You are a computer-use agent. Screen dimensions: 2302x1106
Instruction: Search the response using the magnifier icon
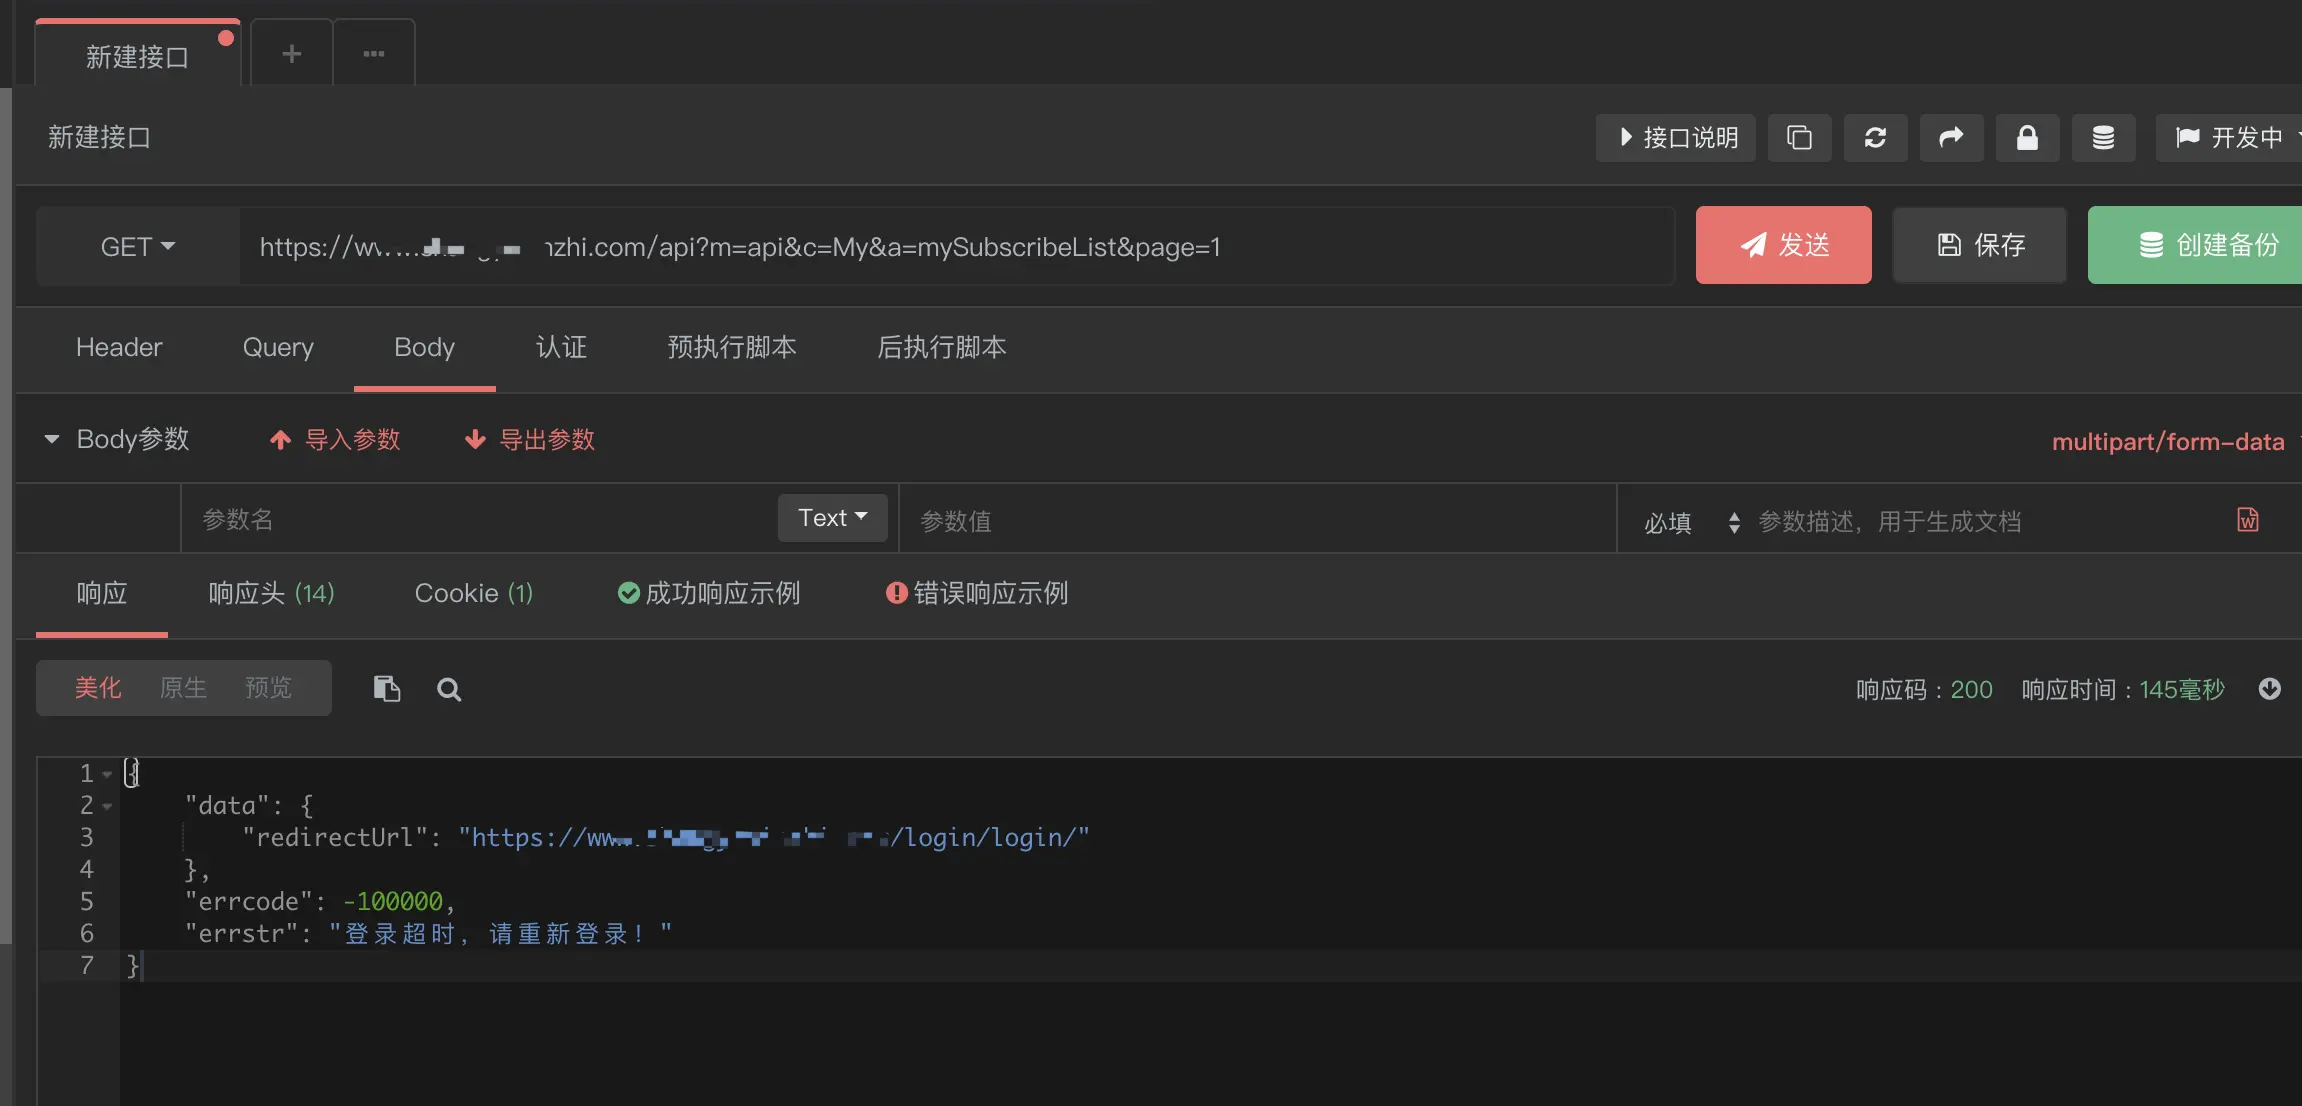(447, 689)
